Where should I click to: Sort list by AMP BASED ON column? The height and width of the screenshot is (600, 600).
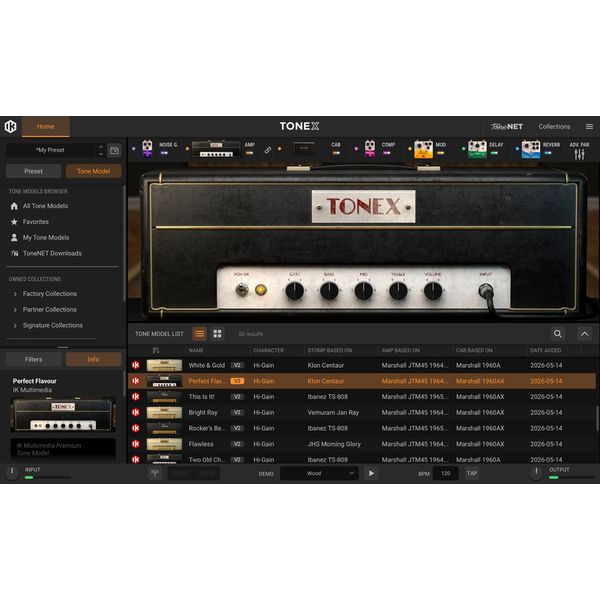tap(400, 351)
